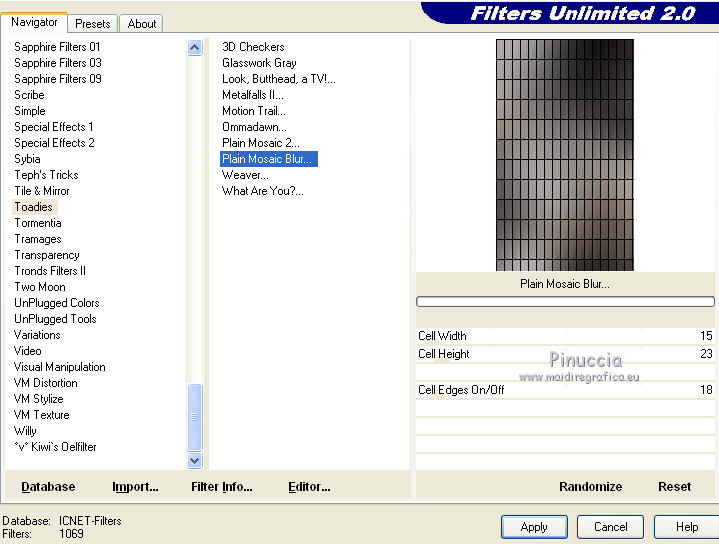Select Visual Manipulation category
Screen dimensions: 719x544
60,367
